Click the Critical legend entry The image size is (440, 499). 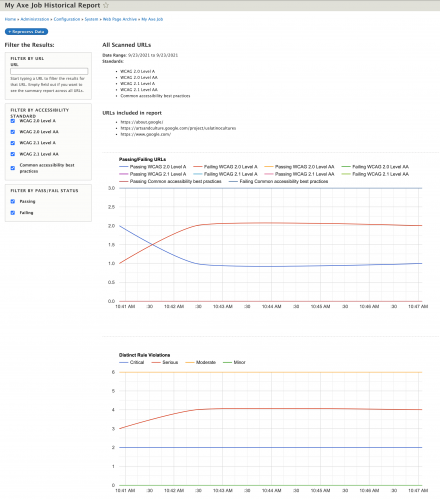132,362
